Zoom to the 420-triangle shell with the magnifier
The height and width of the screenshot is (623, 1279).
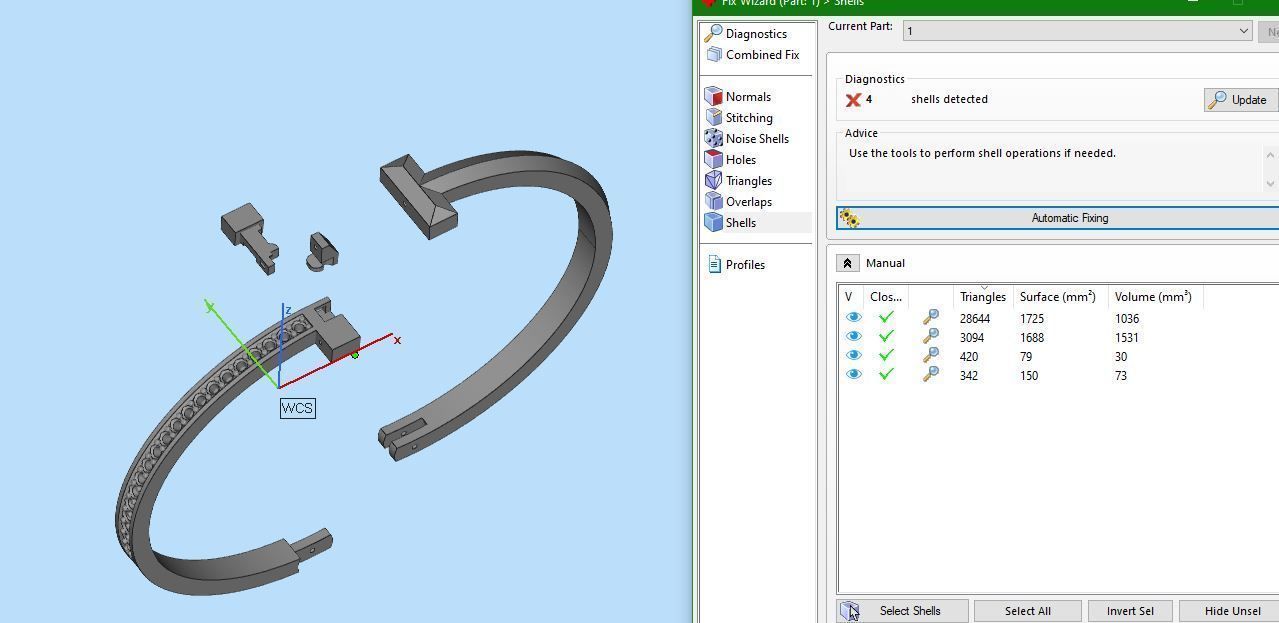(x=930, y=356)
